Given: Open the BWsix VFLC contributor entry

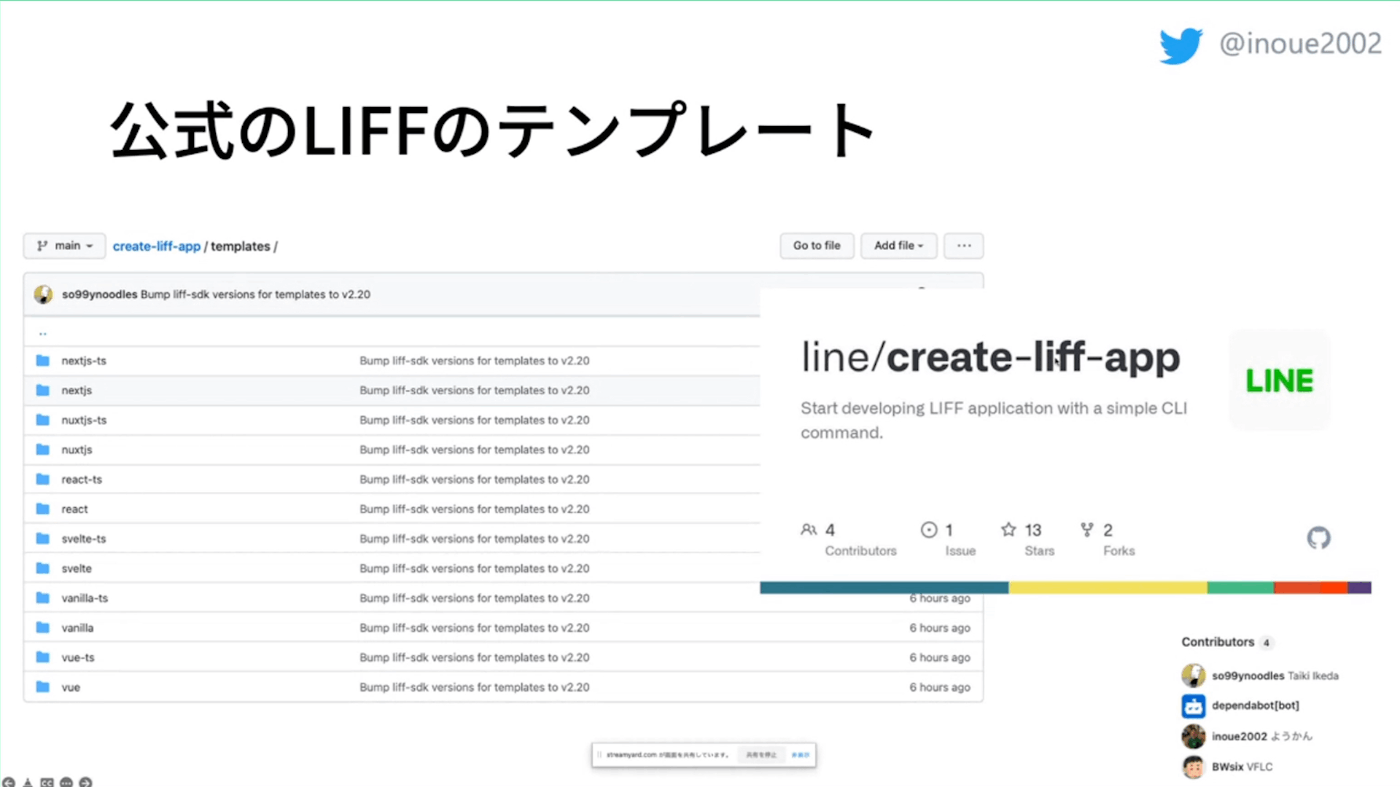Looking at the screenshot, I should coord(1228,767).
